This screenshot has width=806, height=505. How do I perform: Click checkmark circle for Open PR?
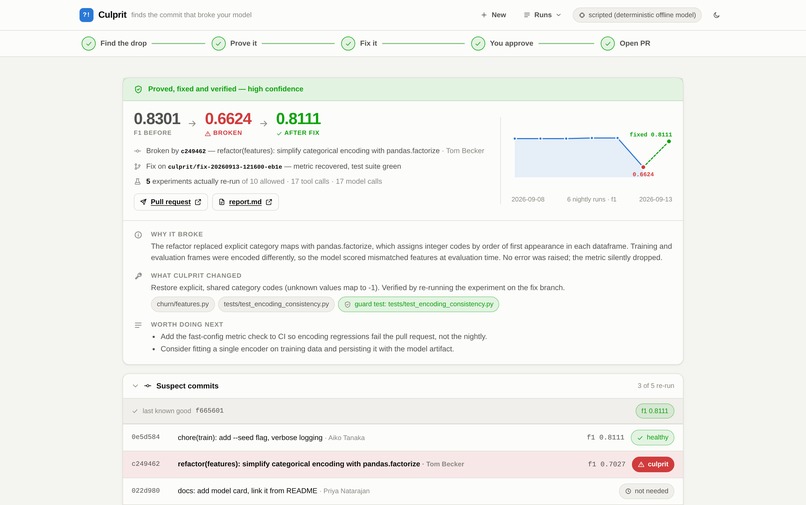coord(608,43)
